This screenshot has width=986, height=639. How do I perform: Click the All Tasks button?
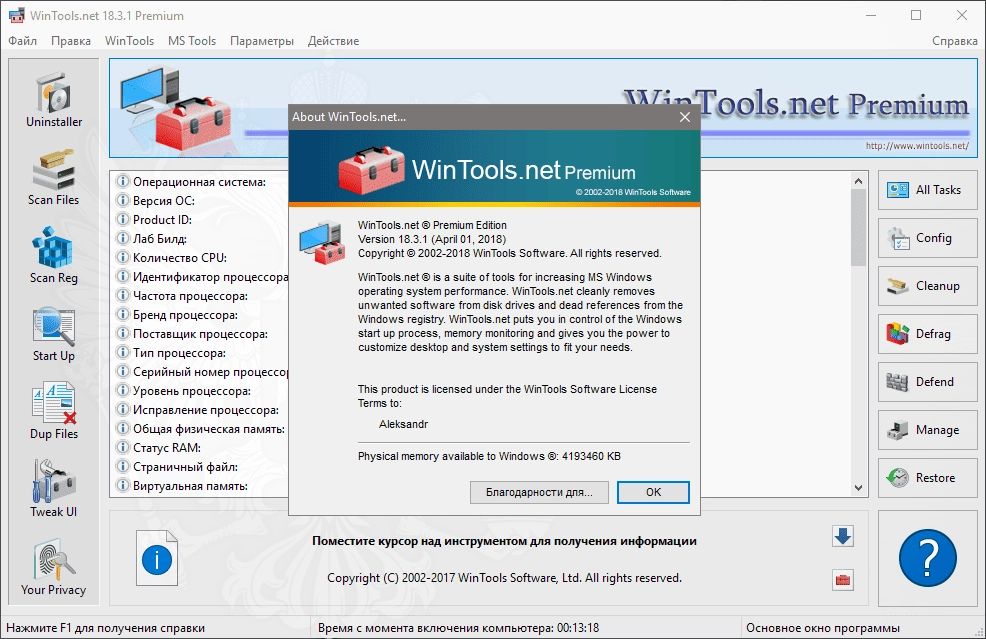click(x=928, y=190)
